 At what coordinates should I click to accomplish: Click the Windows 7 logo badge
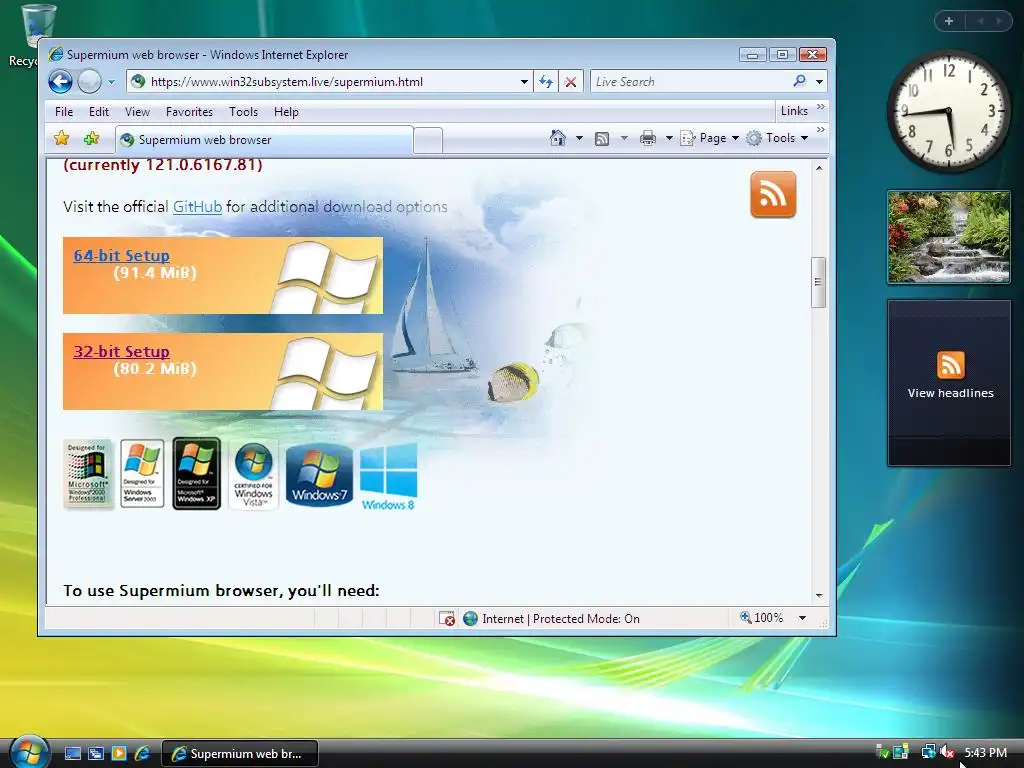click(x=319, y=475)
